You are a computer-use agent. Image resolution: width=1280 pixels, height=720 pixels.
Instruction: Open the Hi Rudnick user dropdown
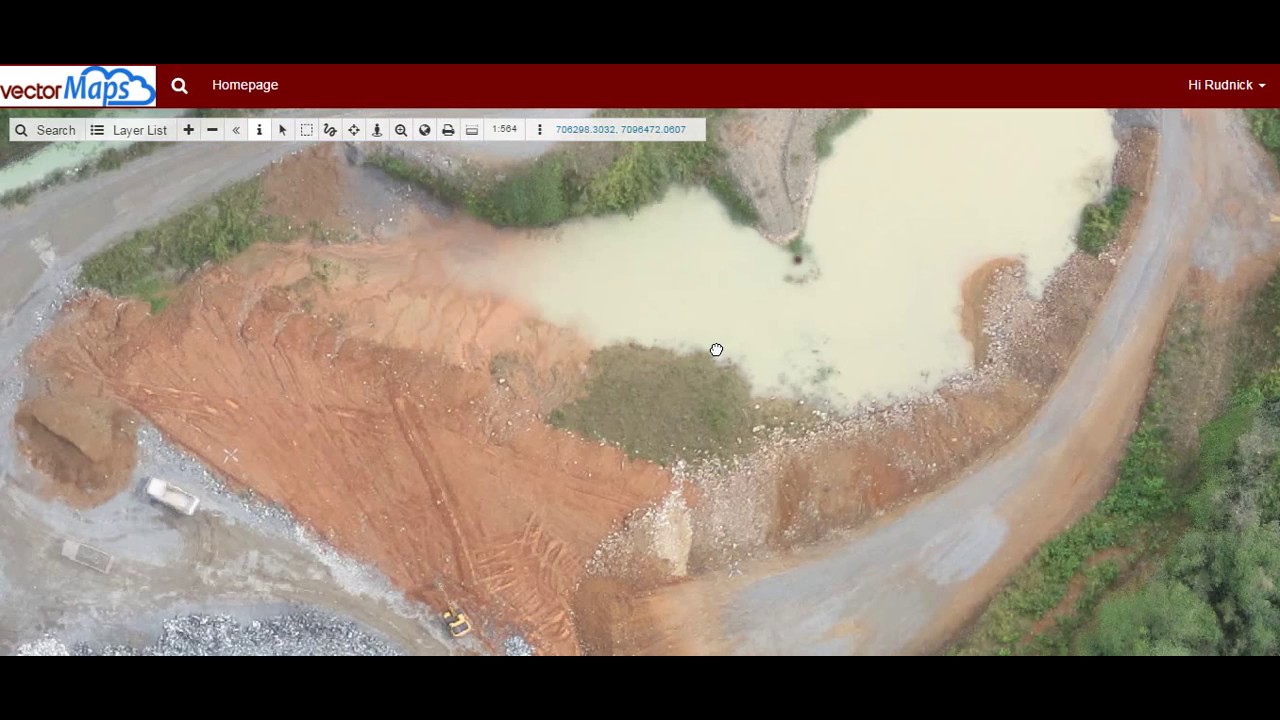click(1226, 85)
